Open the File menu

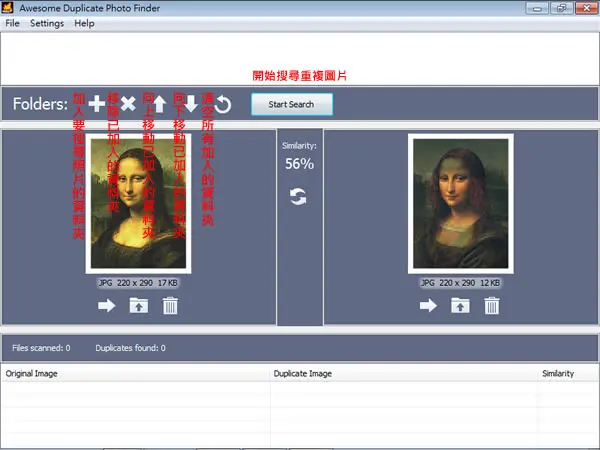point(12,23)
